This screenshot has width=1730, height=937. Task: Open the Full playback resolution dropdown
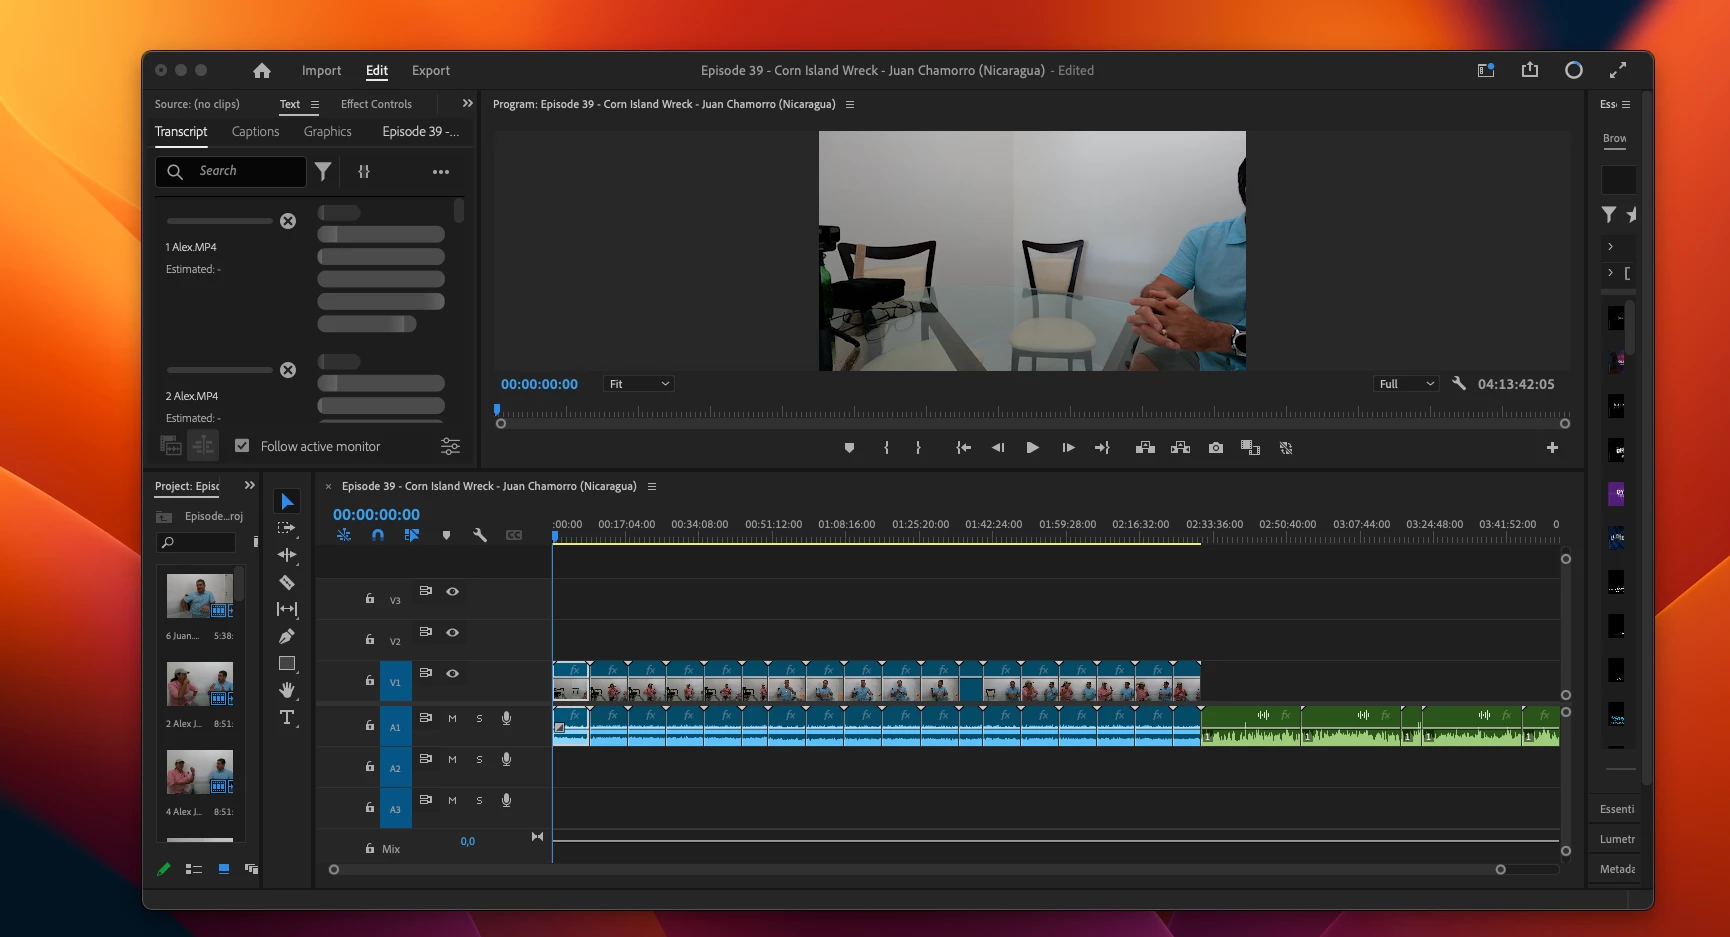1406,384
